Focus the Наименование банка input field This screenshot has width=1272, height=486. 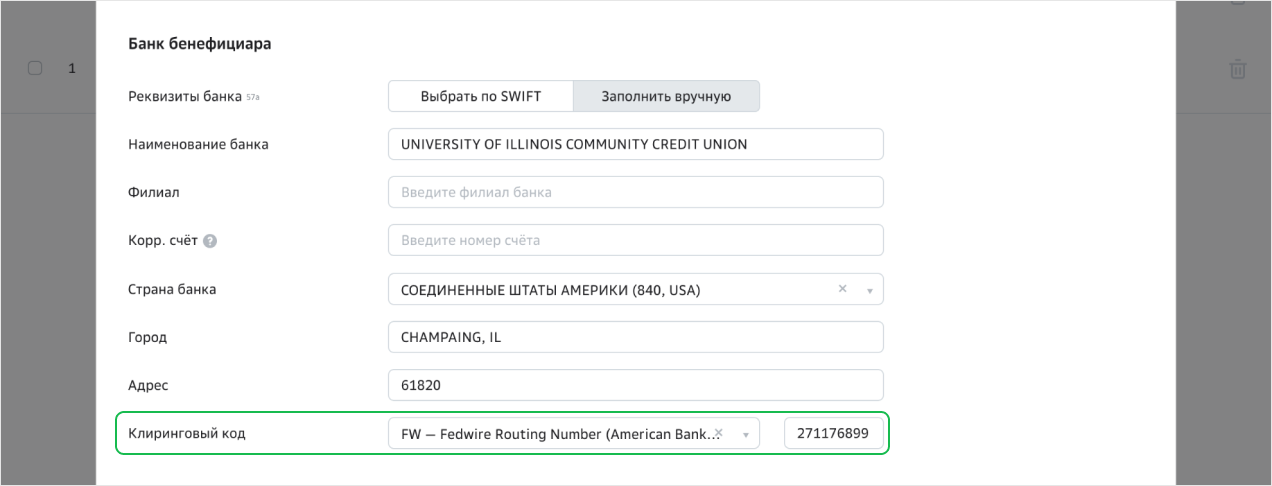[x=635, y=144]
